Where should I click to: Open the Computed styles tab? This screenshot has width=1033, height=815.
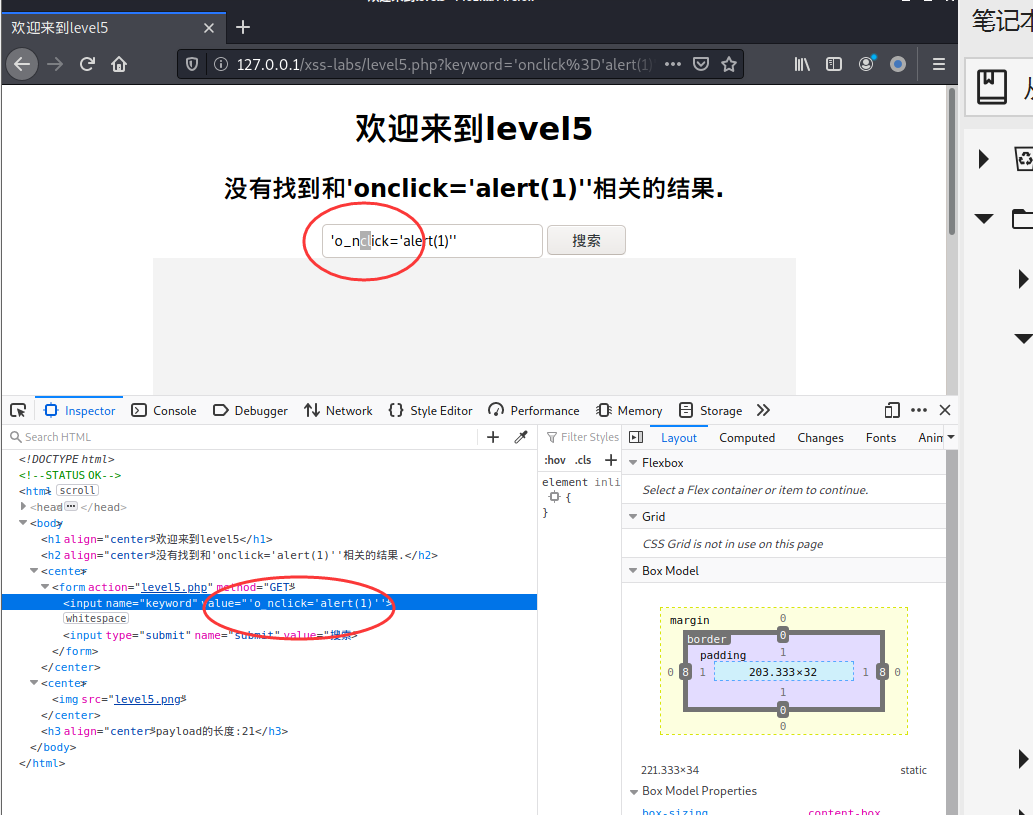click(x=747, y=437)
